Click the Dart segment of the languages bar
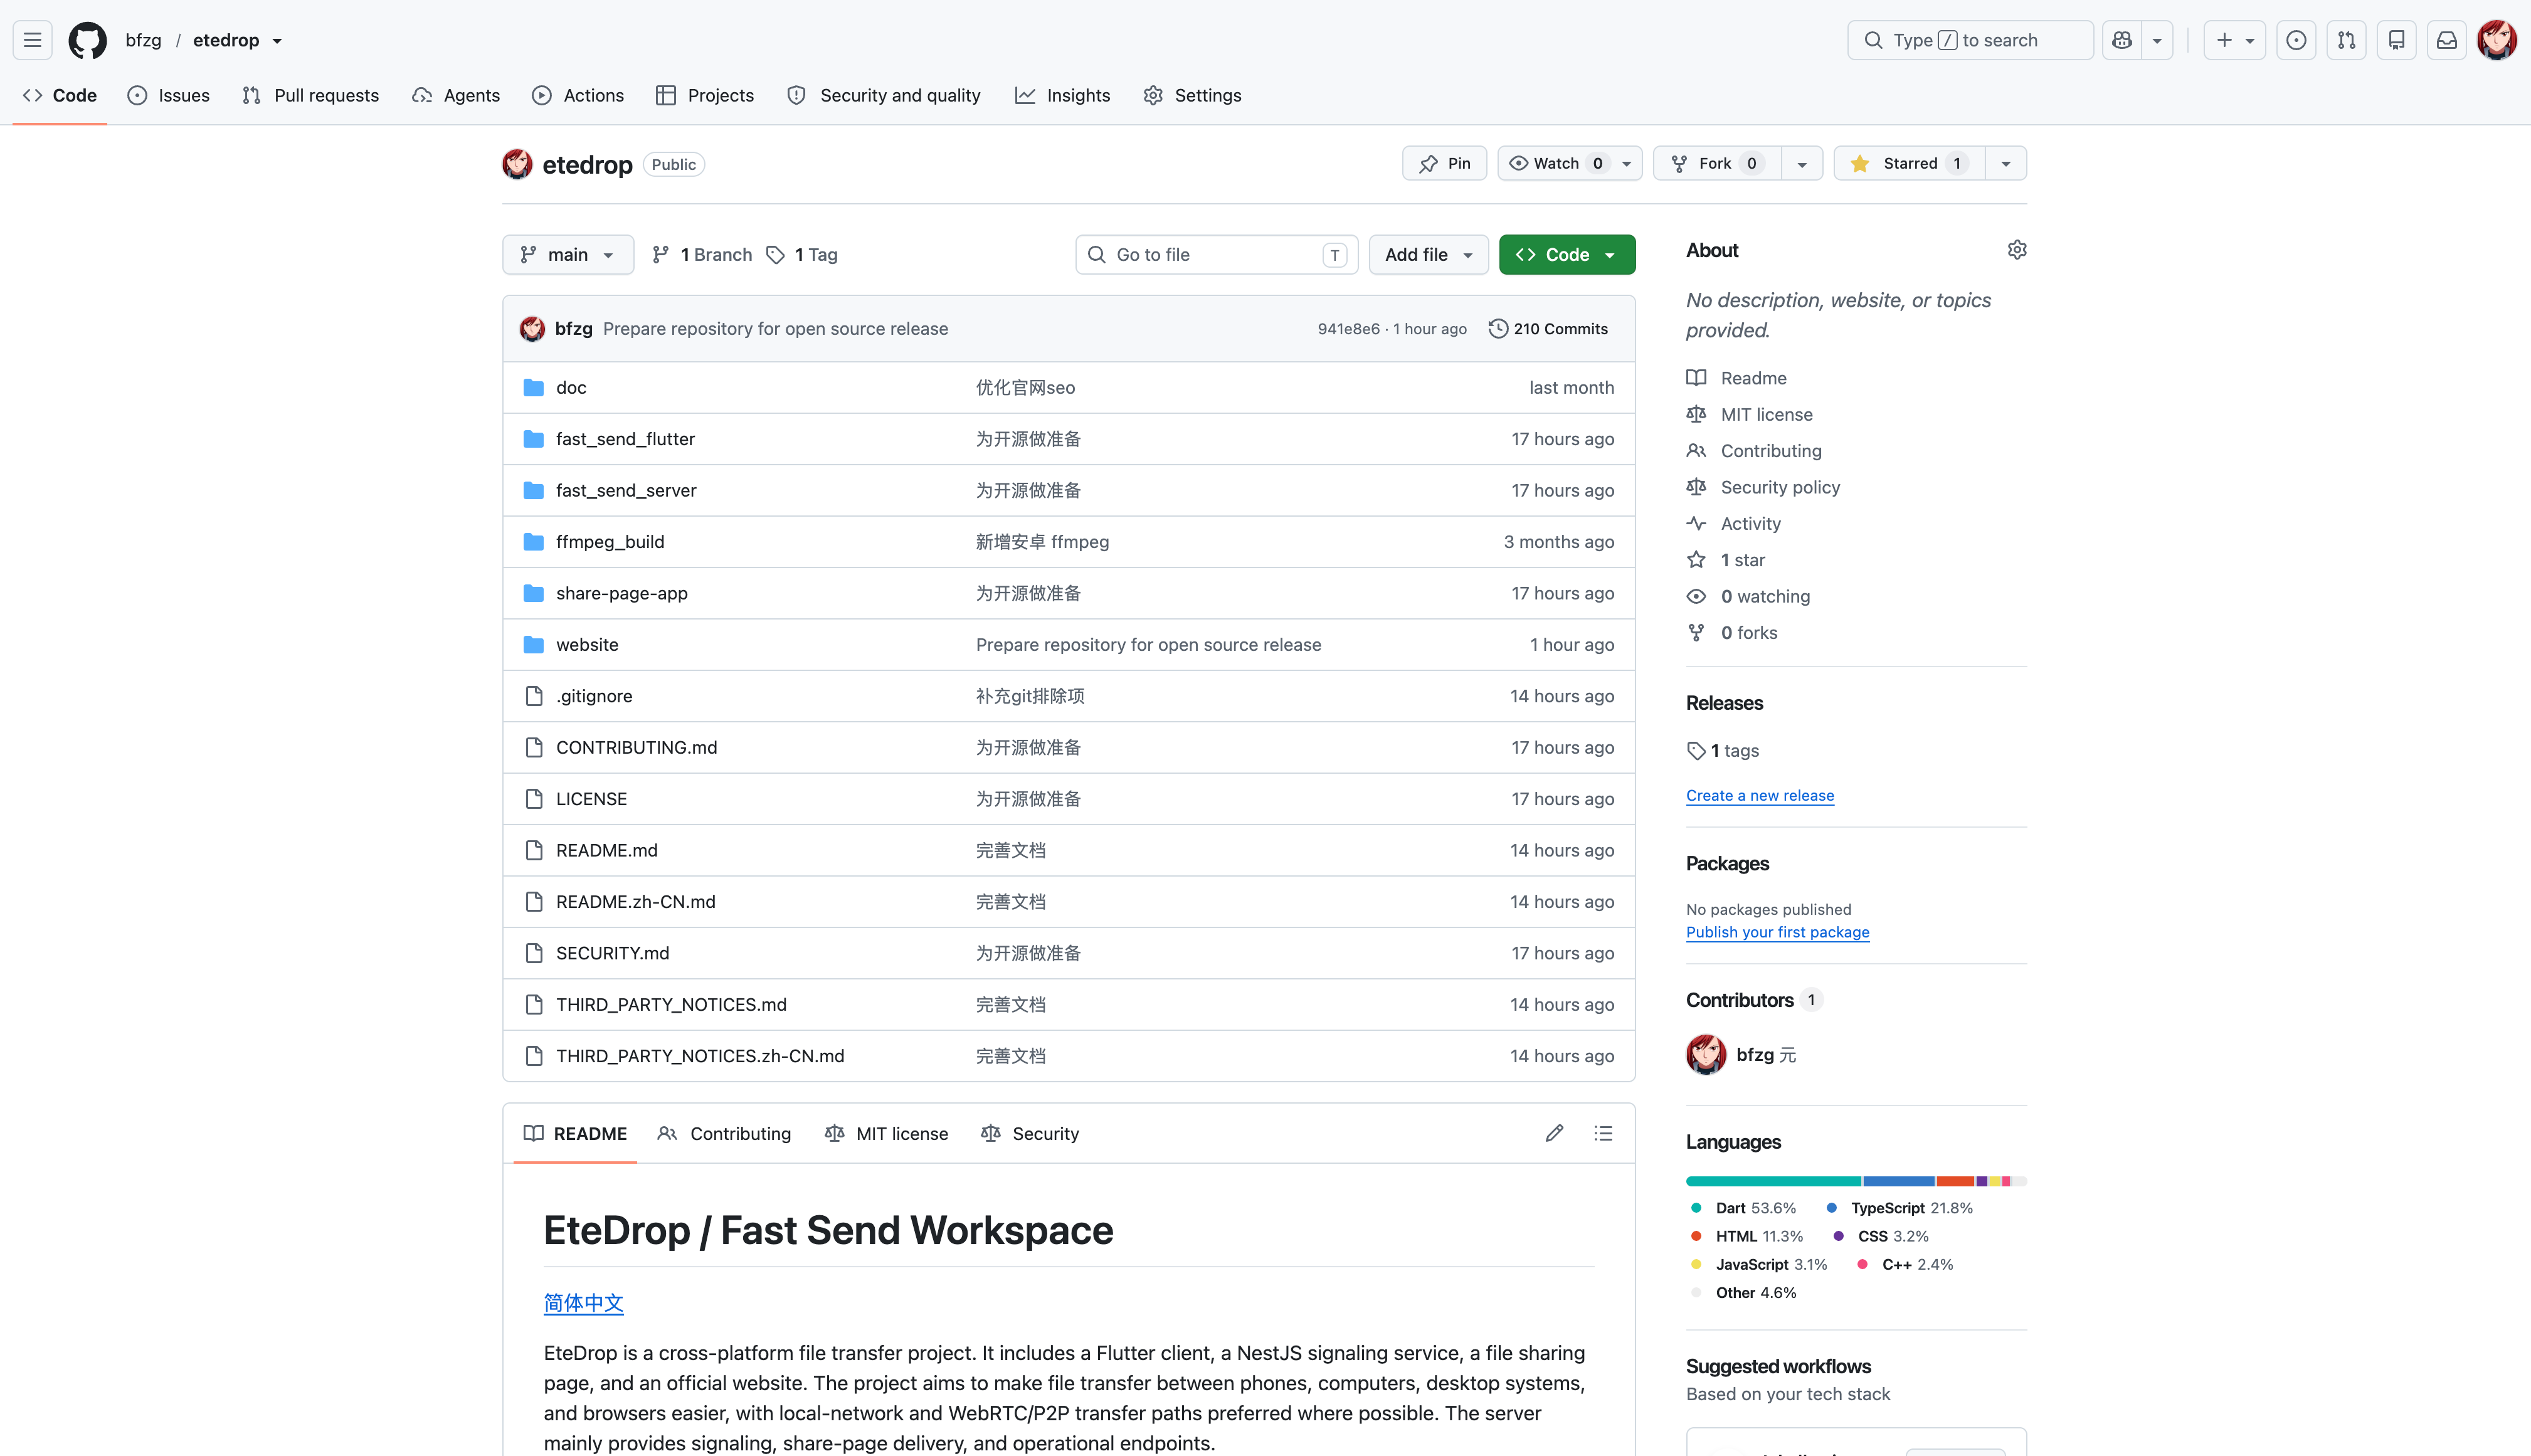Viewport: 2531px width, 1456px height. click(1773, 1181)
